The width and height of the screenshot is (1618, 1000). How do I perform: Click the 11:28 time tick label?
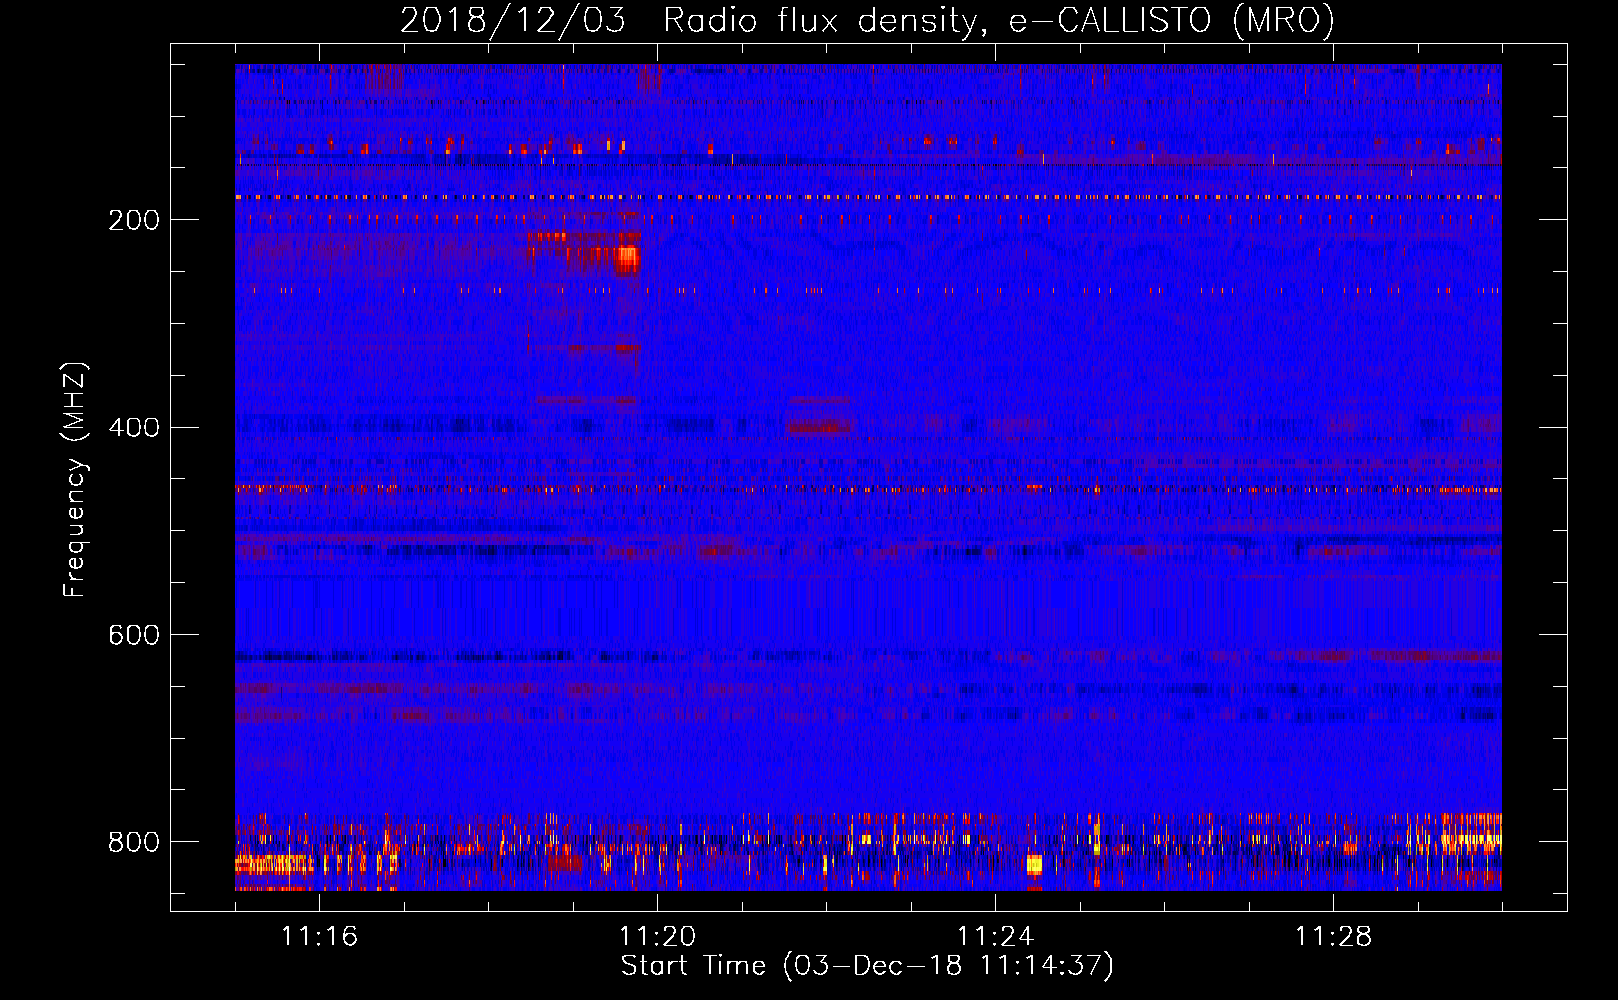pyautogui.click(x=1333, y=937)
